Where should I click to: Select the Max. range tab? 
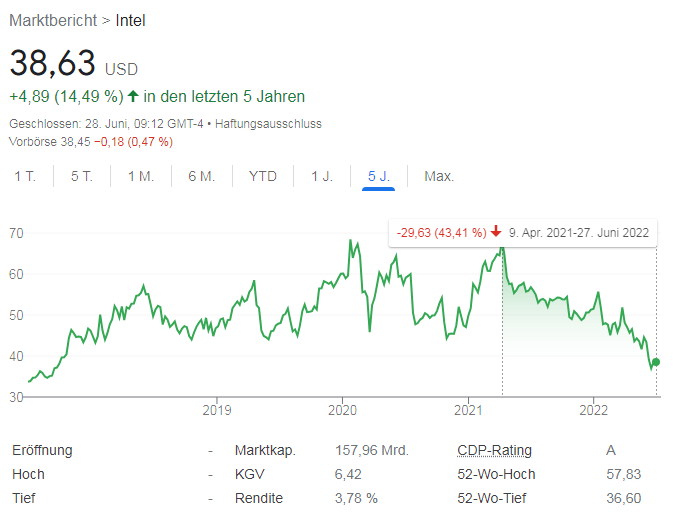439,176
